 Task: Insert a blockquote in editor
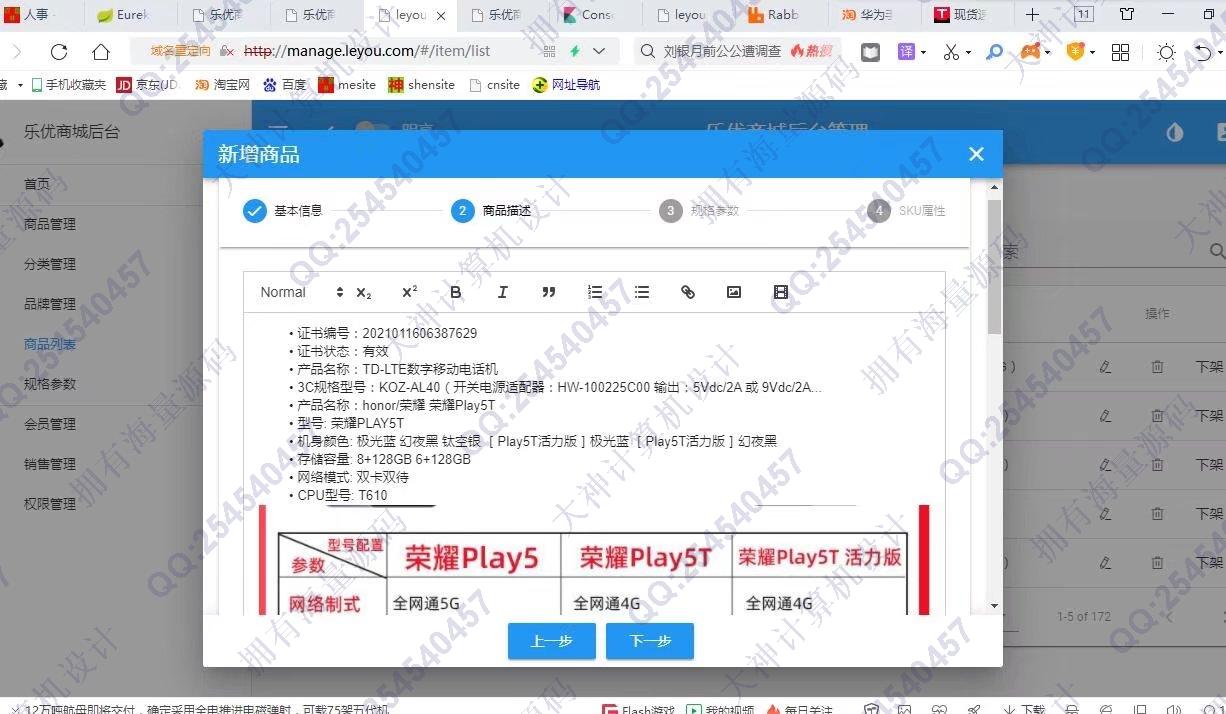[548, 292]
